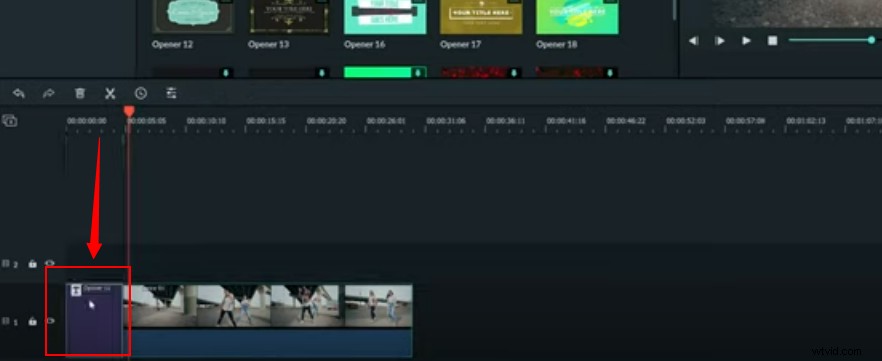The width and height of the screenshot is (882, 361).
Task: Step back one frame in the preview
Action: [x=694, y=40]
